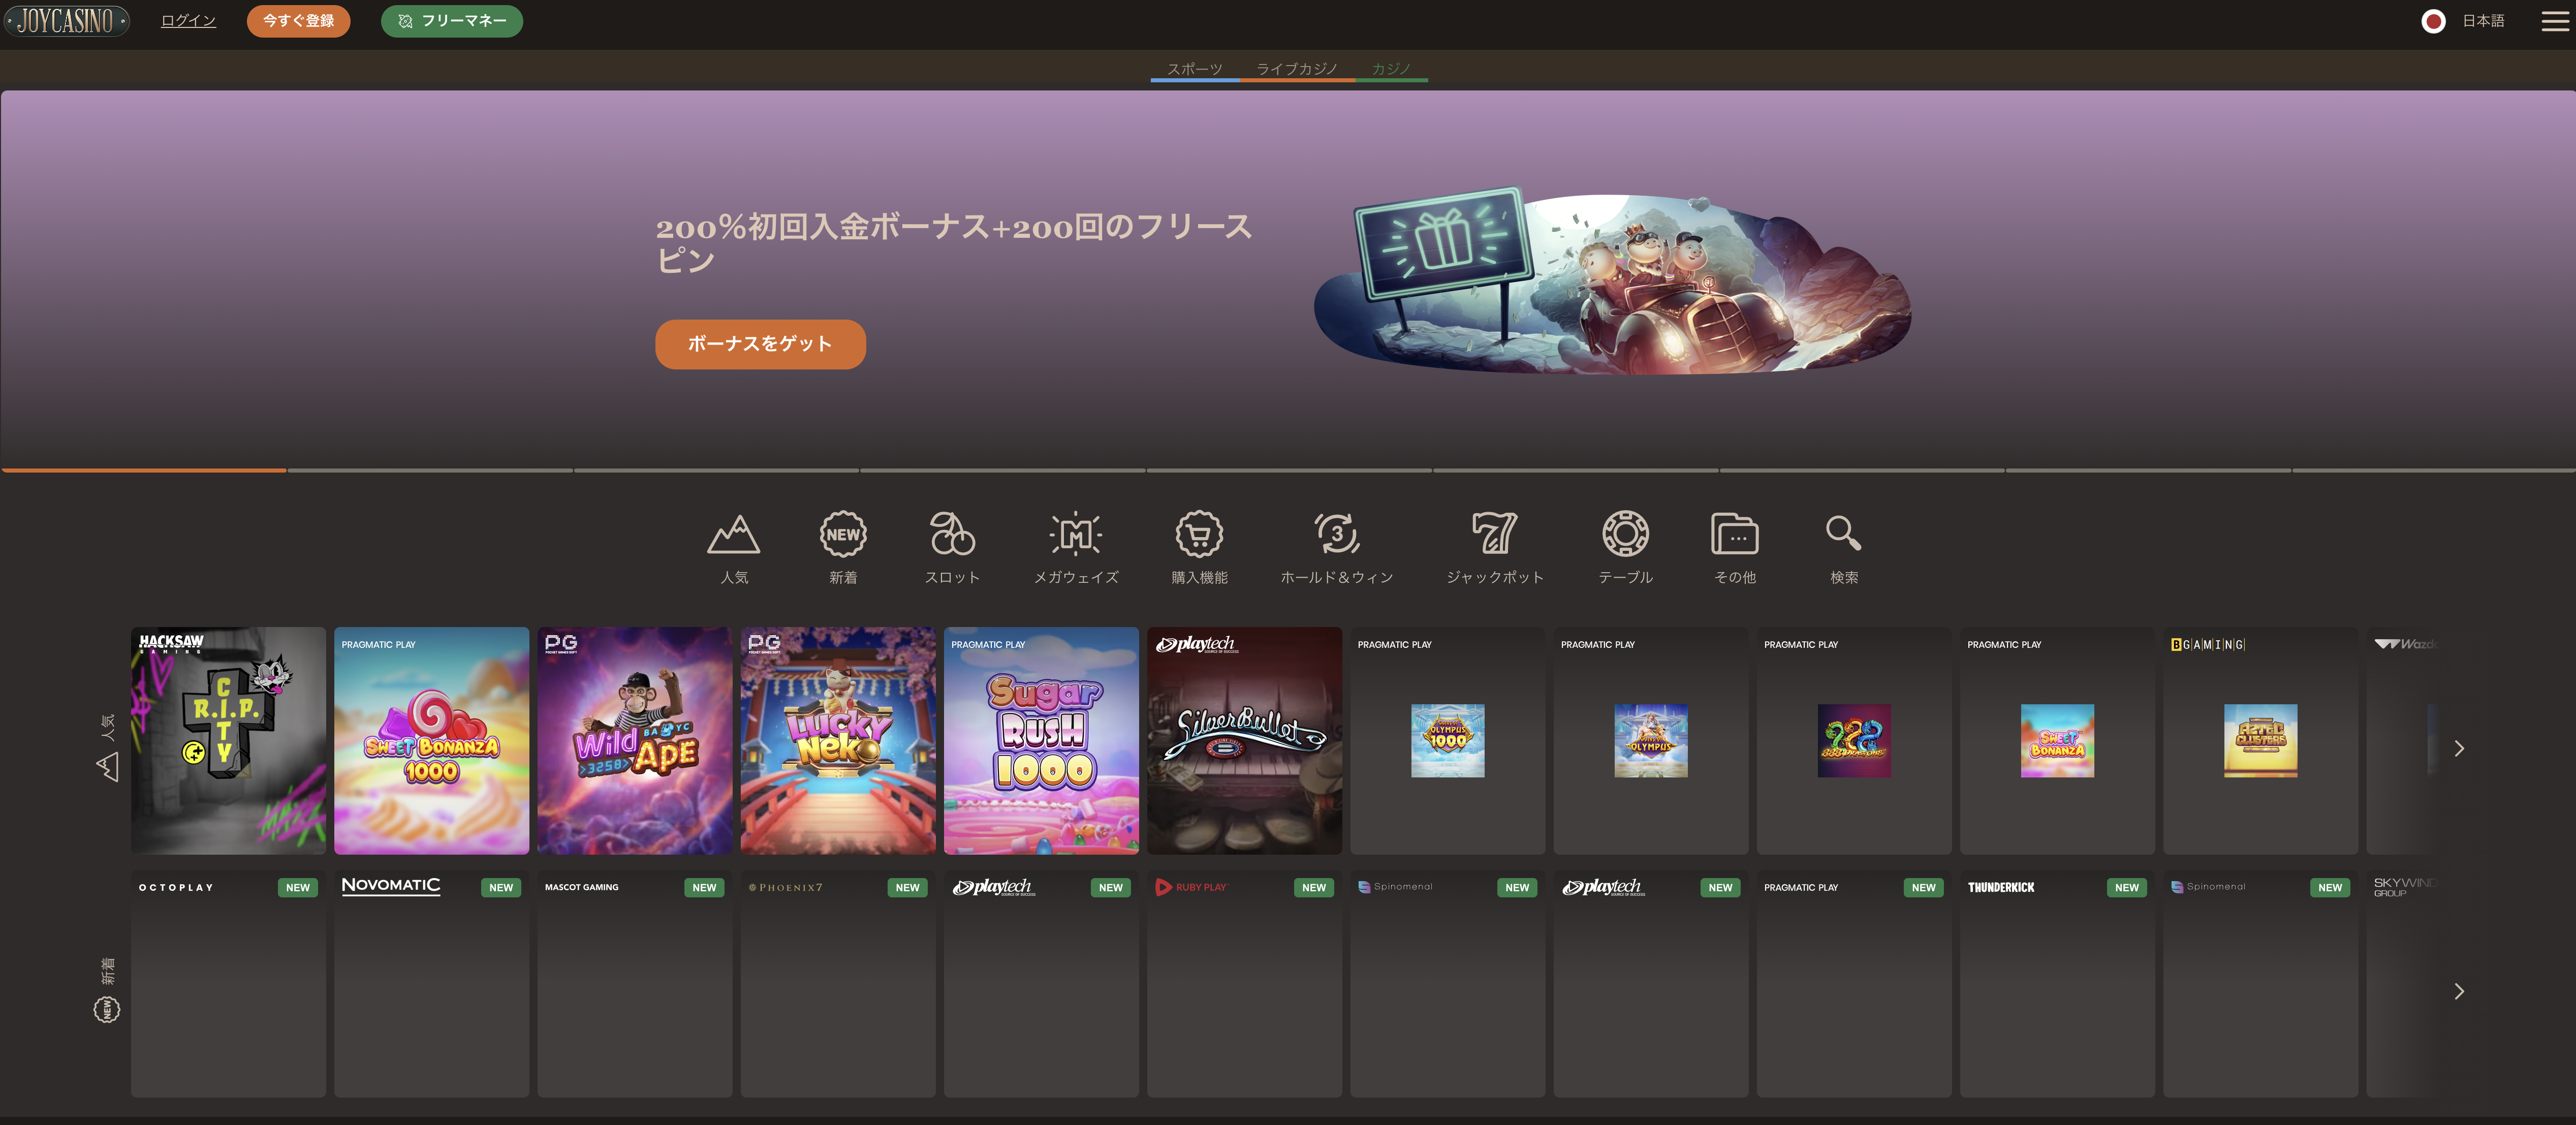This screenshot has height=1125, width=2576.
Task: Click the フリーマネー free money button
Action: (x=451, y=21)
